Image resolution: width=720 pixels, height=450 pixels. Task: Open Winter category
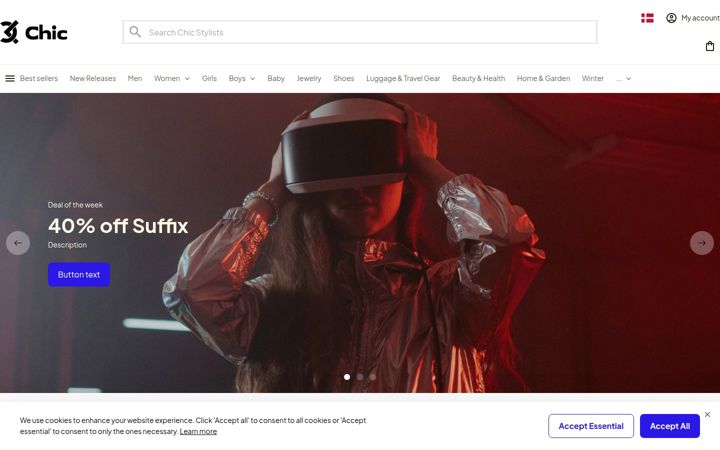(x=593, y=79)
